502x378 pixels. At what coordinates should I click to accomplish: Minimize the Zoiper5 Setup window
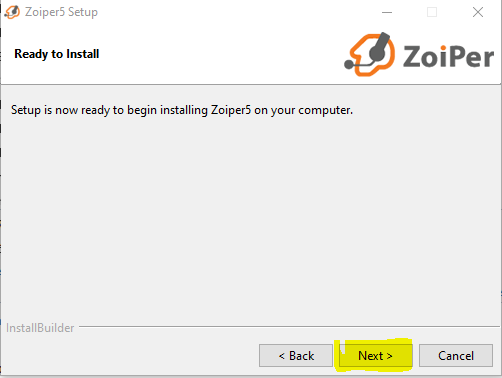pos(387,12)
